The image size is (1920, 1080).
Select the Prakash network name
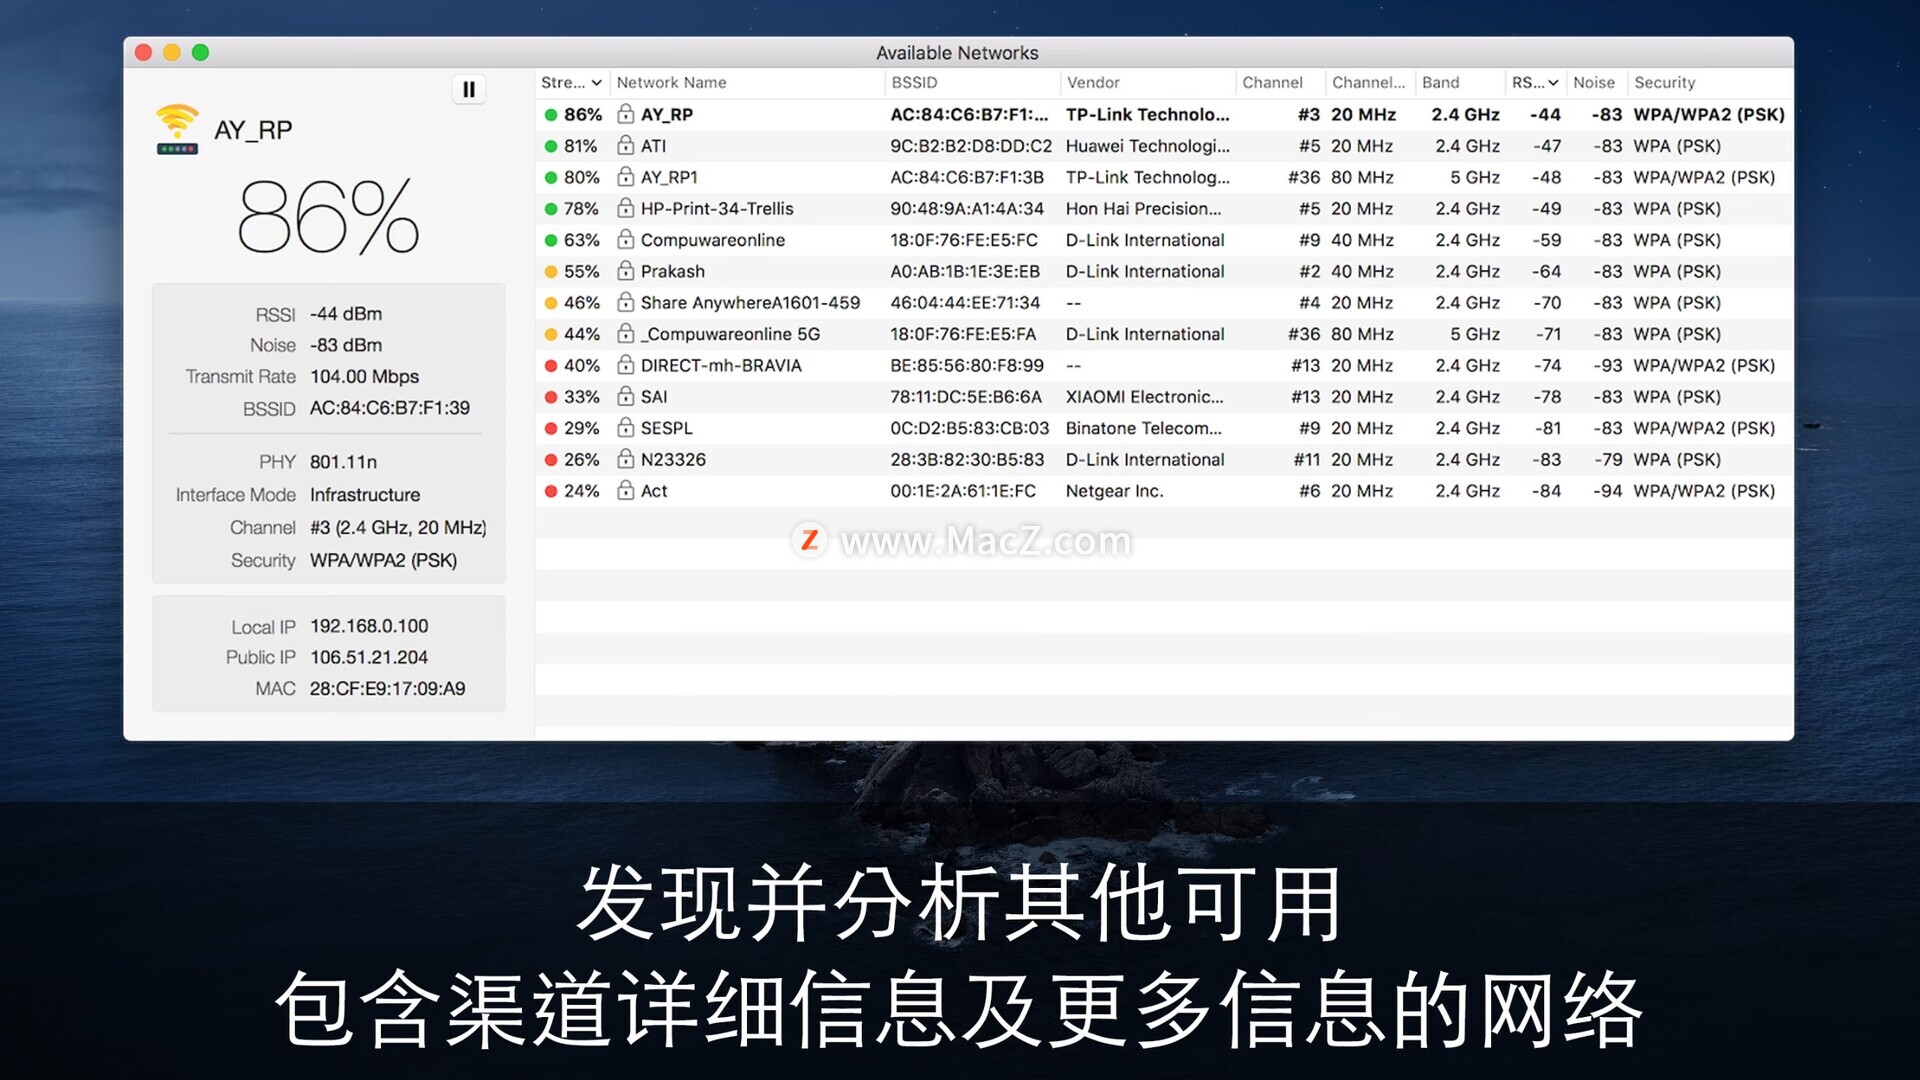point(673,271)
